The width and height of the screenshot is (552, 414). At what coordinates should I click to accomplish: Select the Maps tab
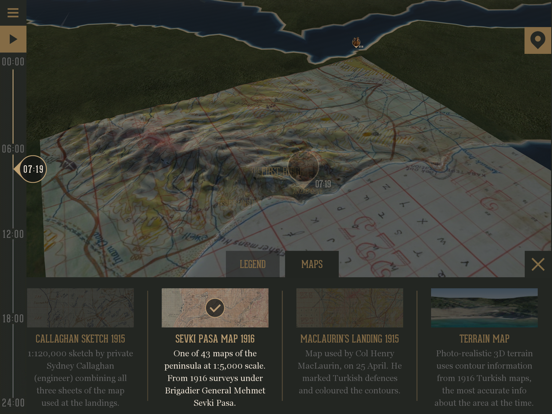[x=312, y=264]
